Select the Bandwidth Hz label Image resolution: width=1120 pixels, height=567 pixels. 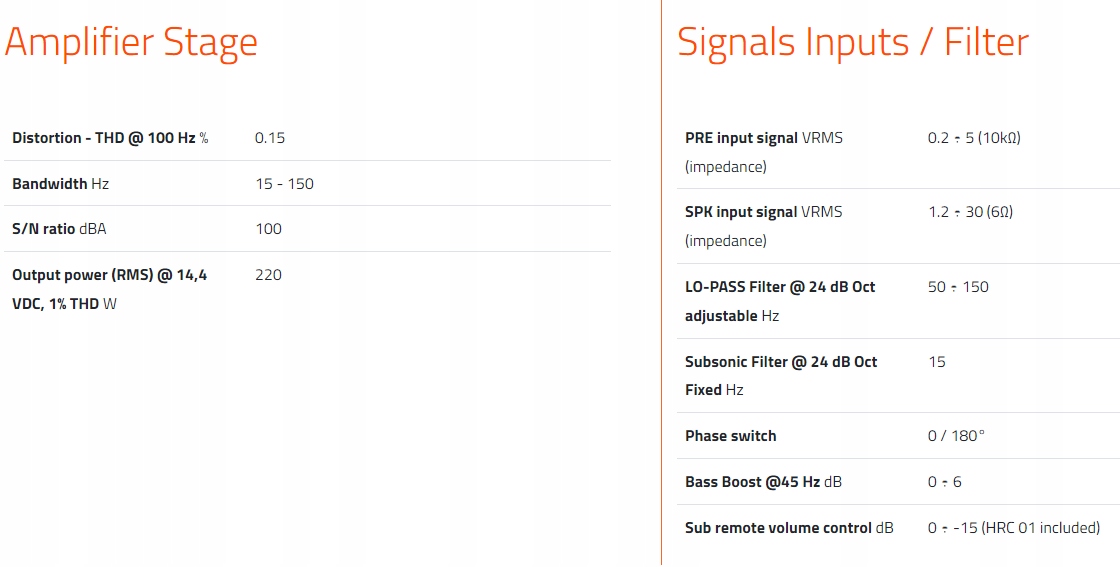(61, 184)
